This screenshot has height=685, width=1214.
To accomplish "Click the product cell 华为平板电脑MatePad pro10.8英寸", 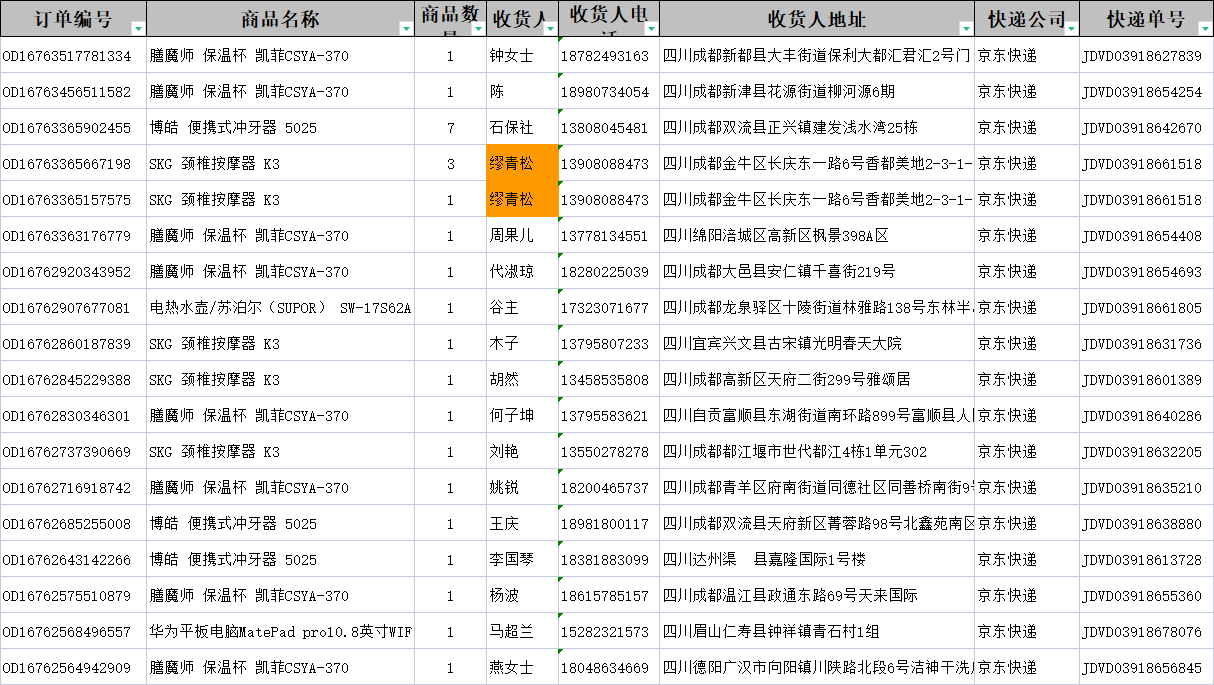I will [281, 631].
